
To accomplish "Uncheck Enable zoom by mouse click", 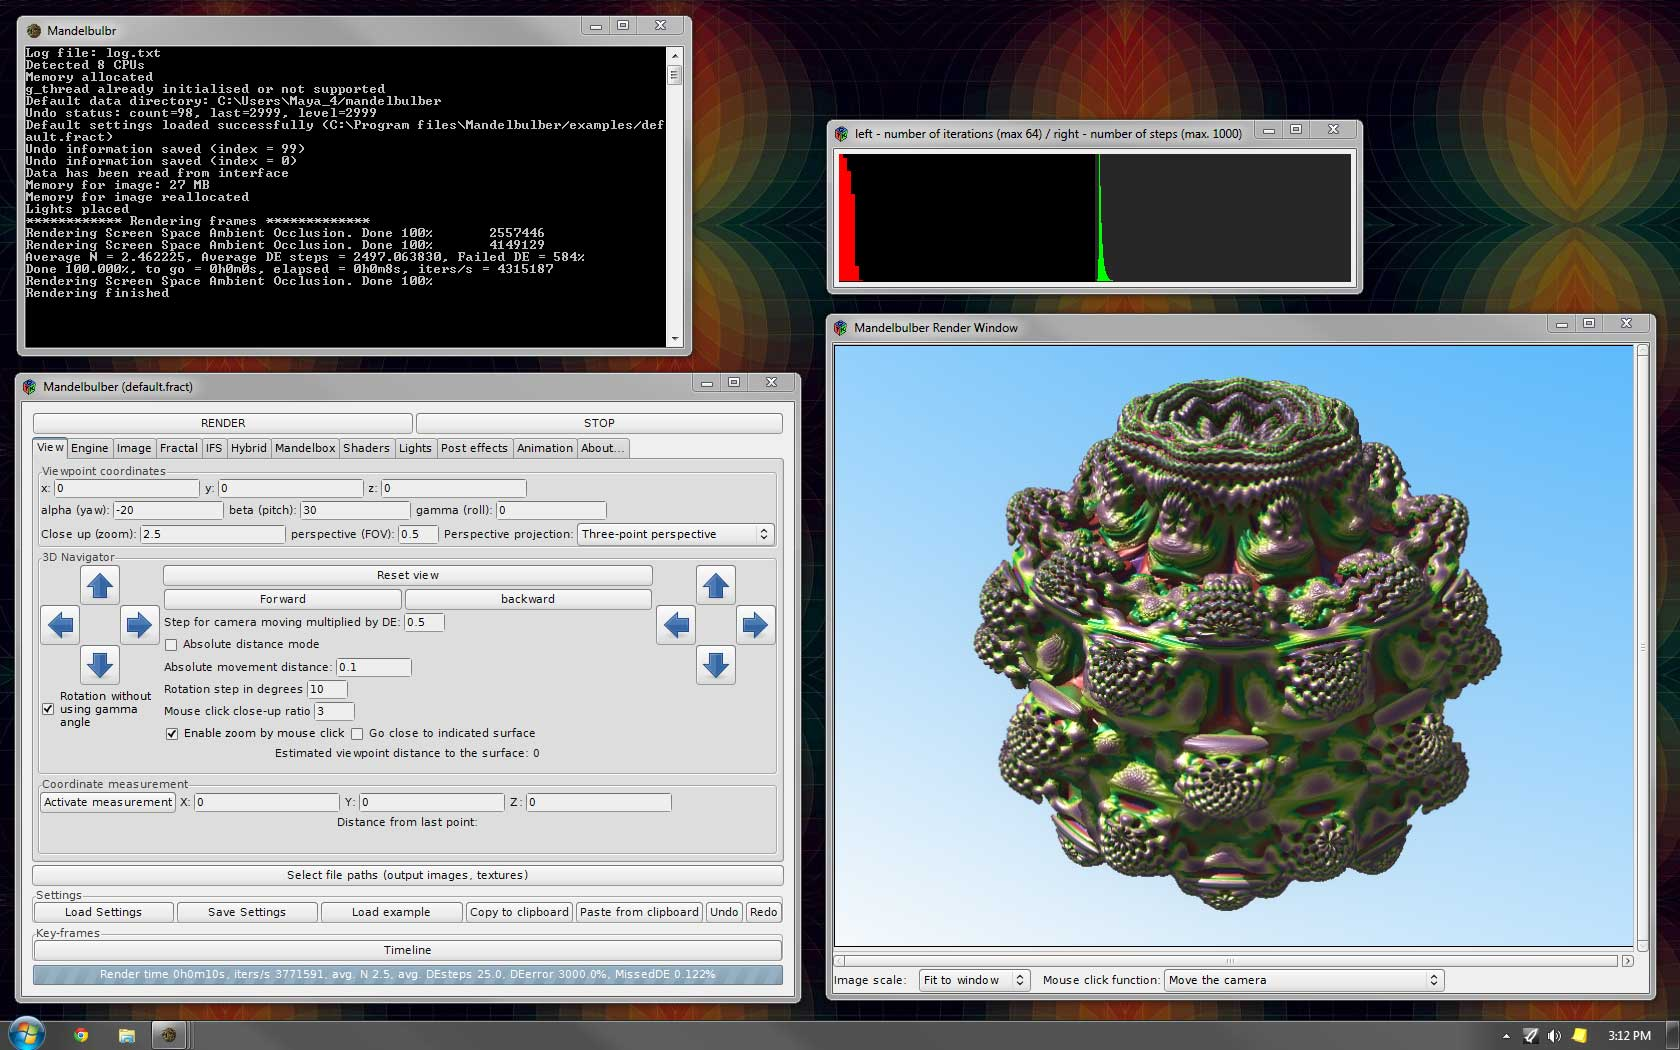I will (172, 733).
